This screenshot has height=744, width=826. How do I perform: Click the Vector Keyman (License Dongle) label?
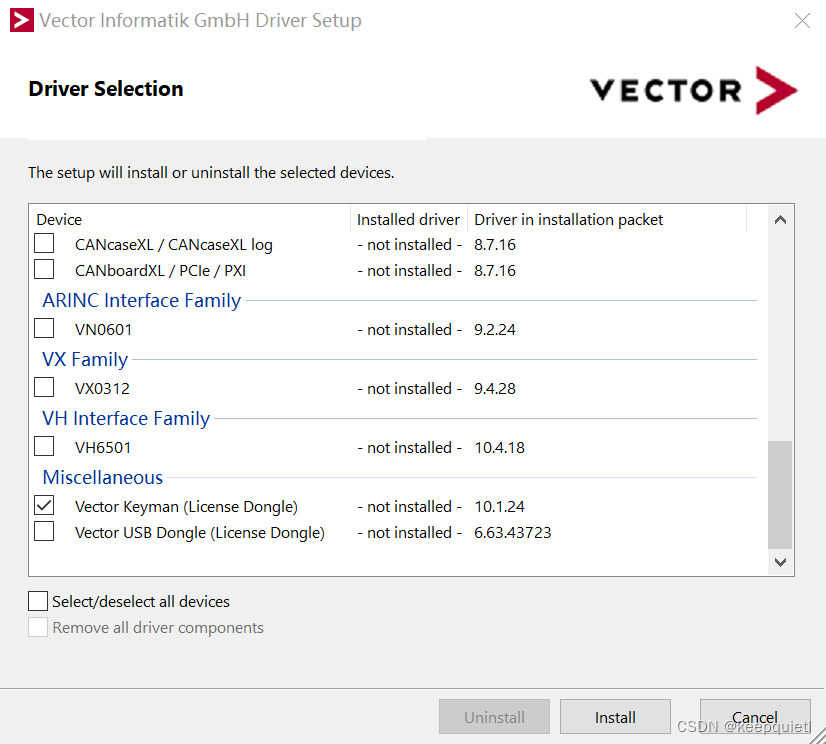click(186, 506)
